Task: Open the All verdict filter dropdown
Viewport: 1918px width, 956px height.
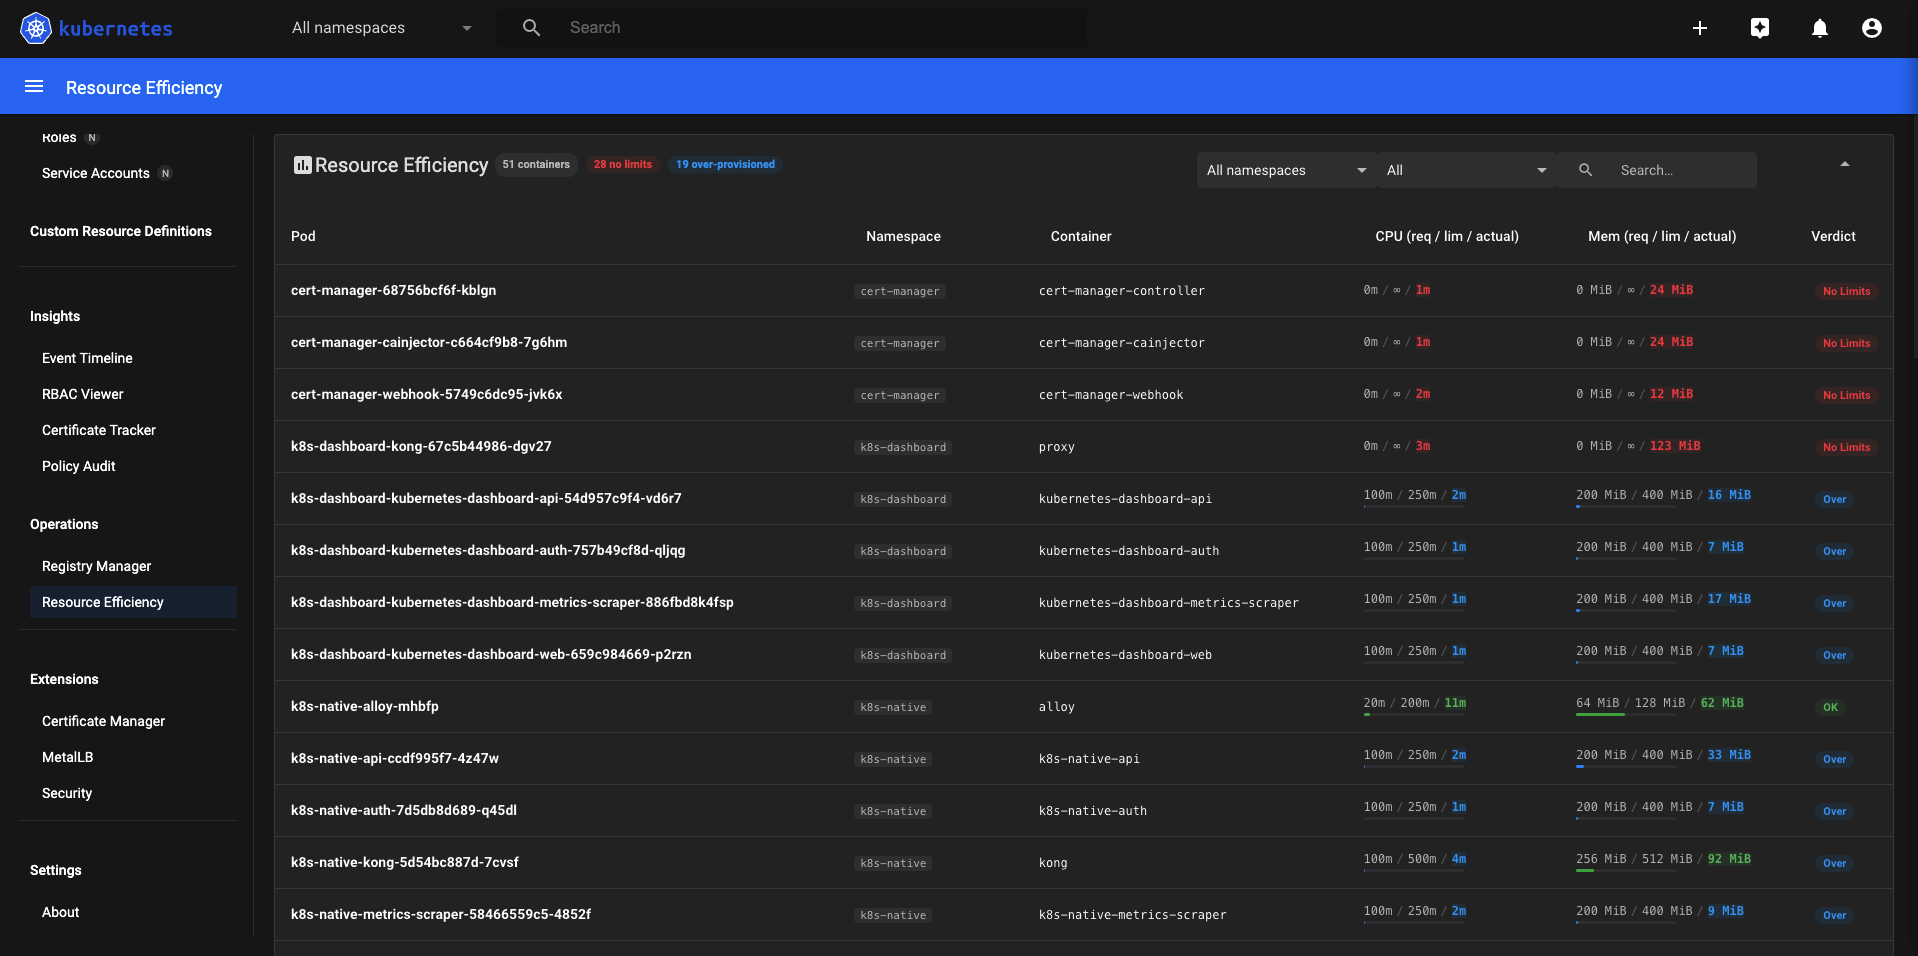Action: [1466, 170]
